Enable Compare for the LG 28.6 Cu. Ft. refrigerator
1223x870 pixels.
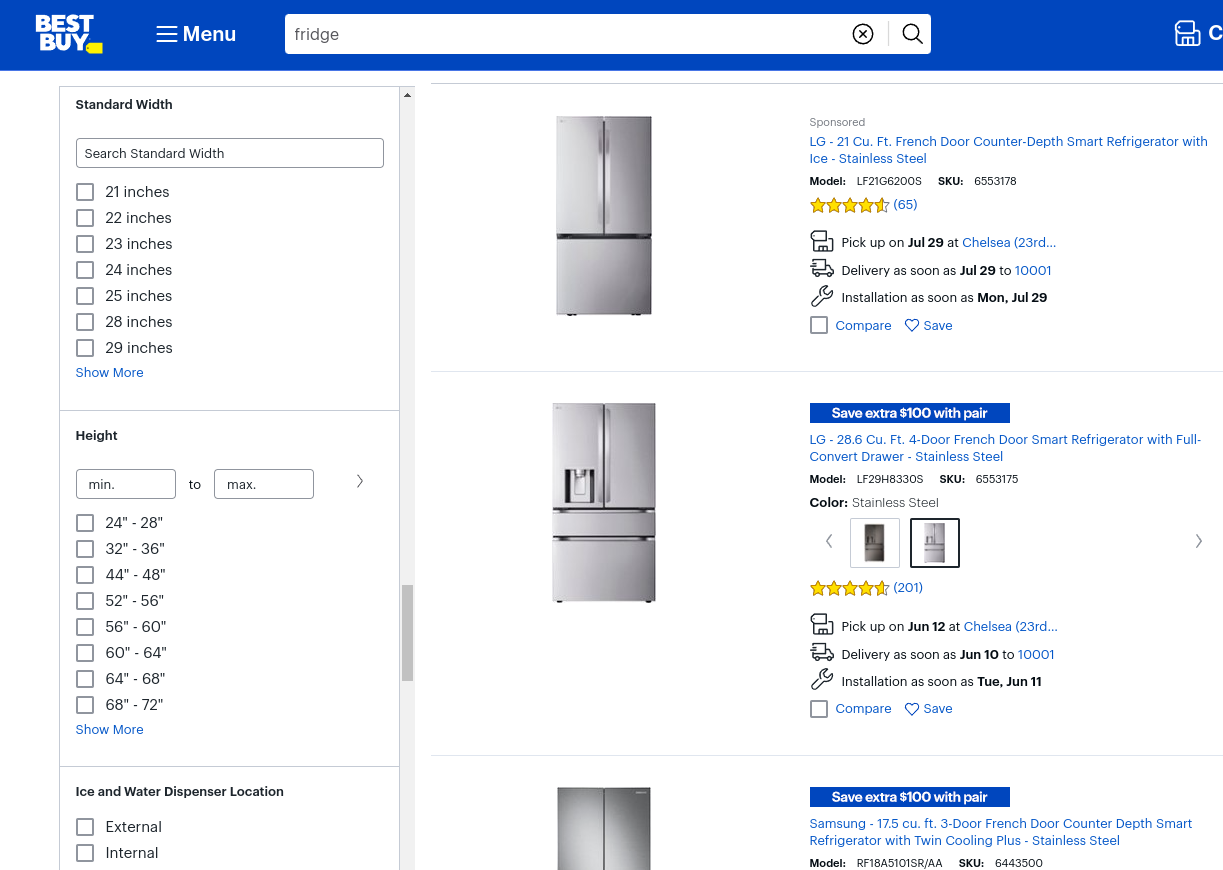(819, 709)
